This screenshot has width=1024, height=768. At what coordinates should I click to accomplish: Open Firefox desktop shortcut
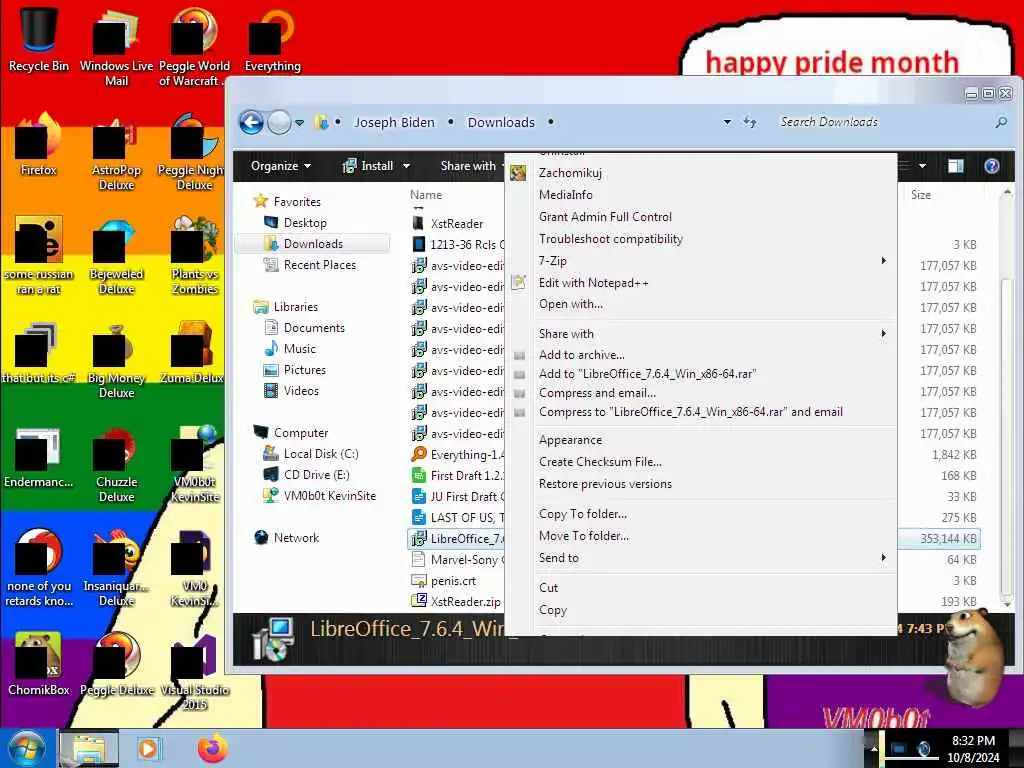(x=39, y=145)
